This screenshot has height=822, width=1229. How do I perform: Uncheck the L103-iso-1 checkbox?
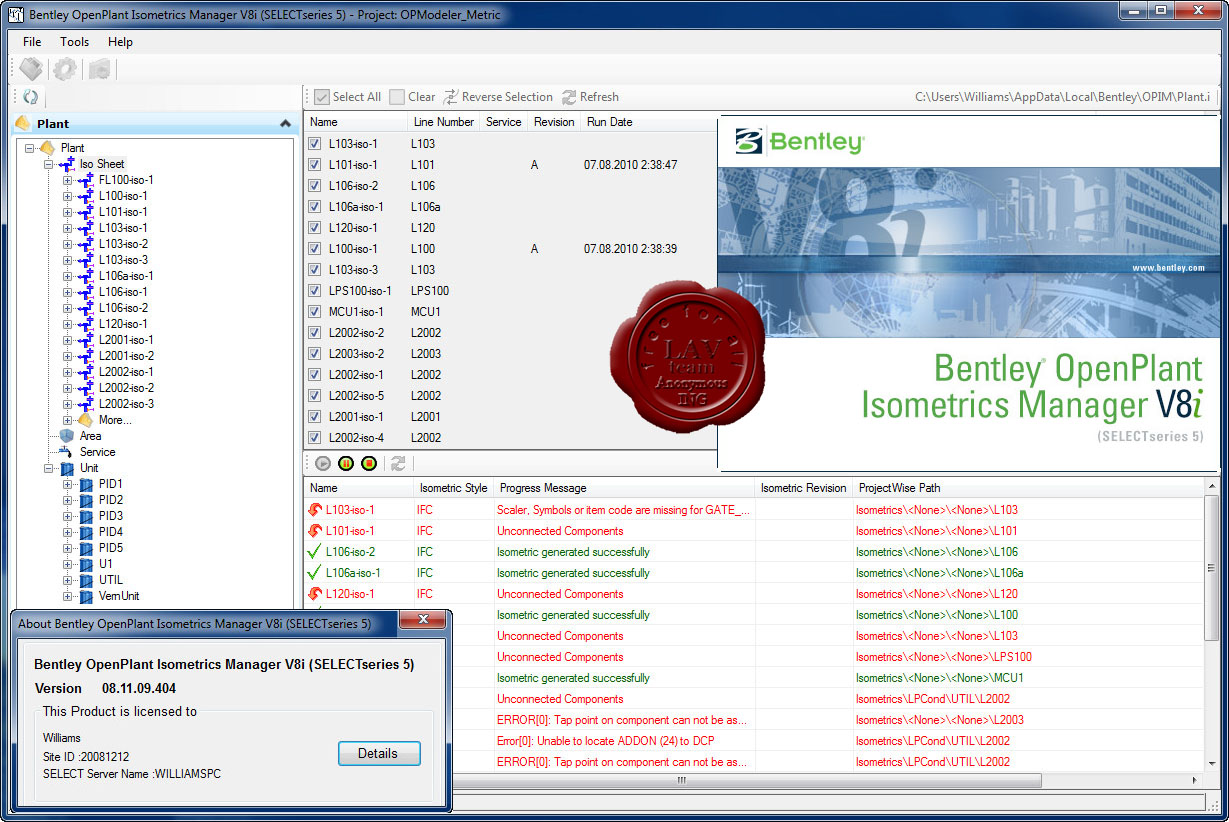click(315, 144)
